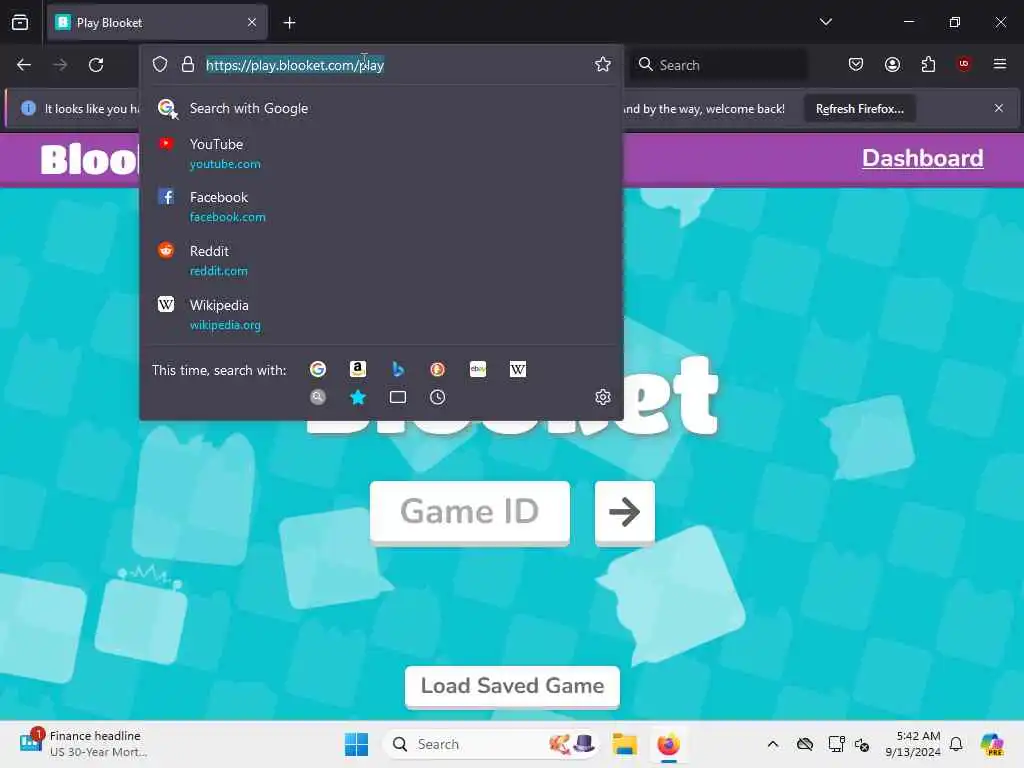Select the YouTube suggestion
Viewport: 1024px width, 768px height.
(381, 153)
